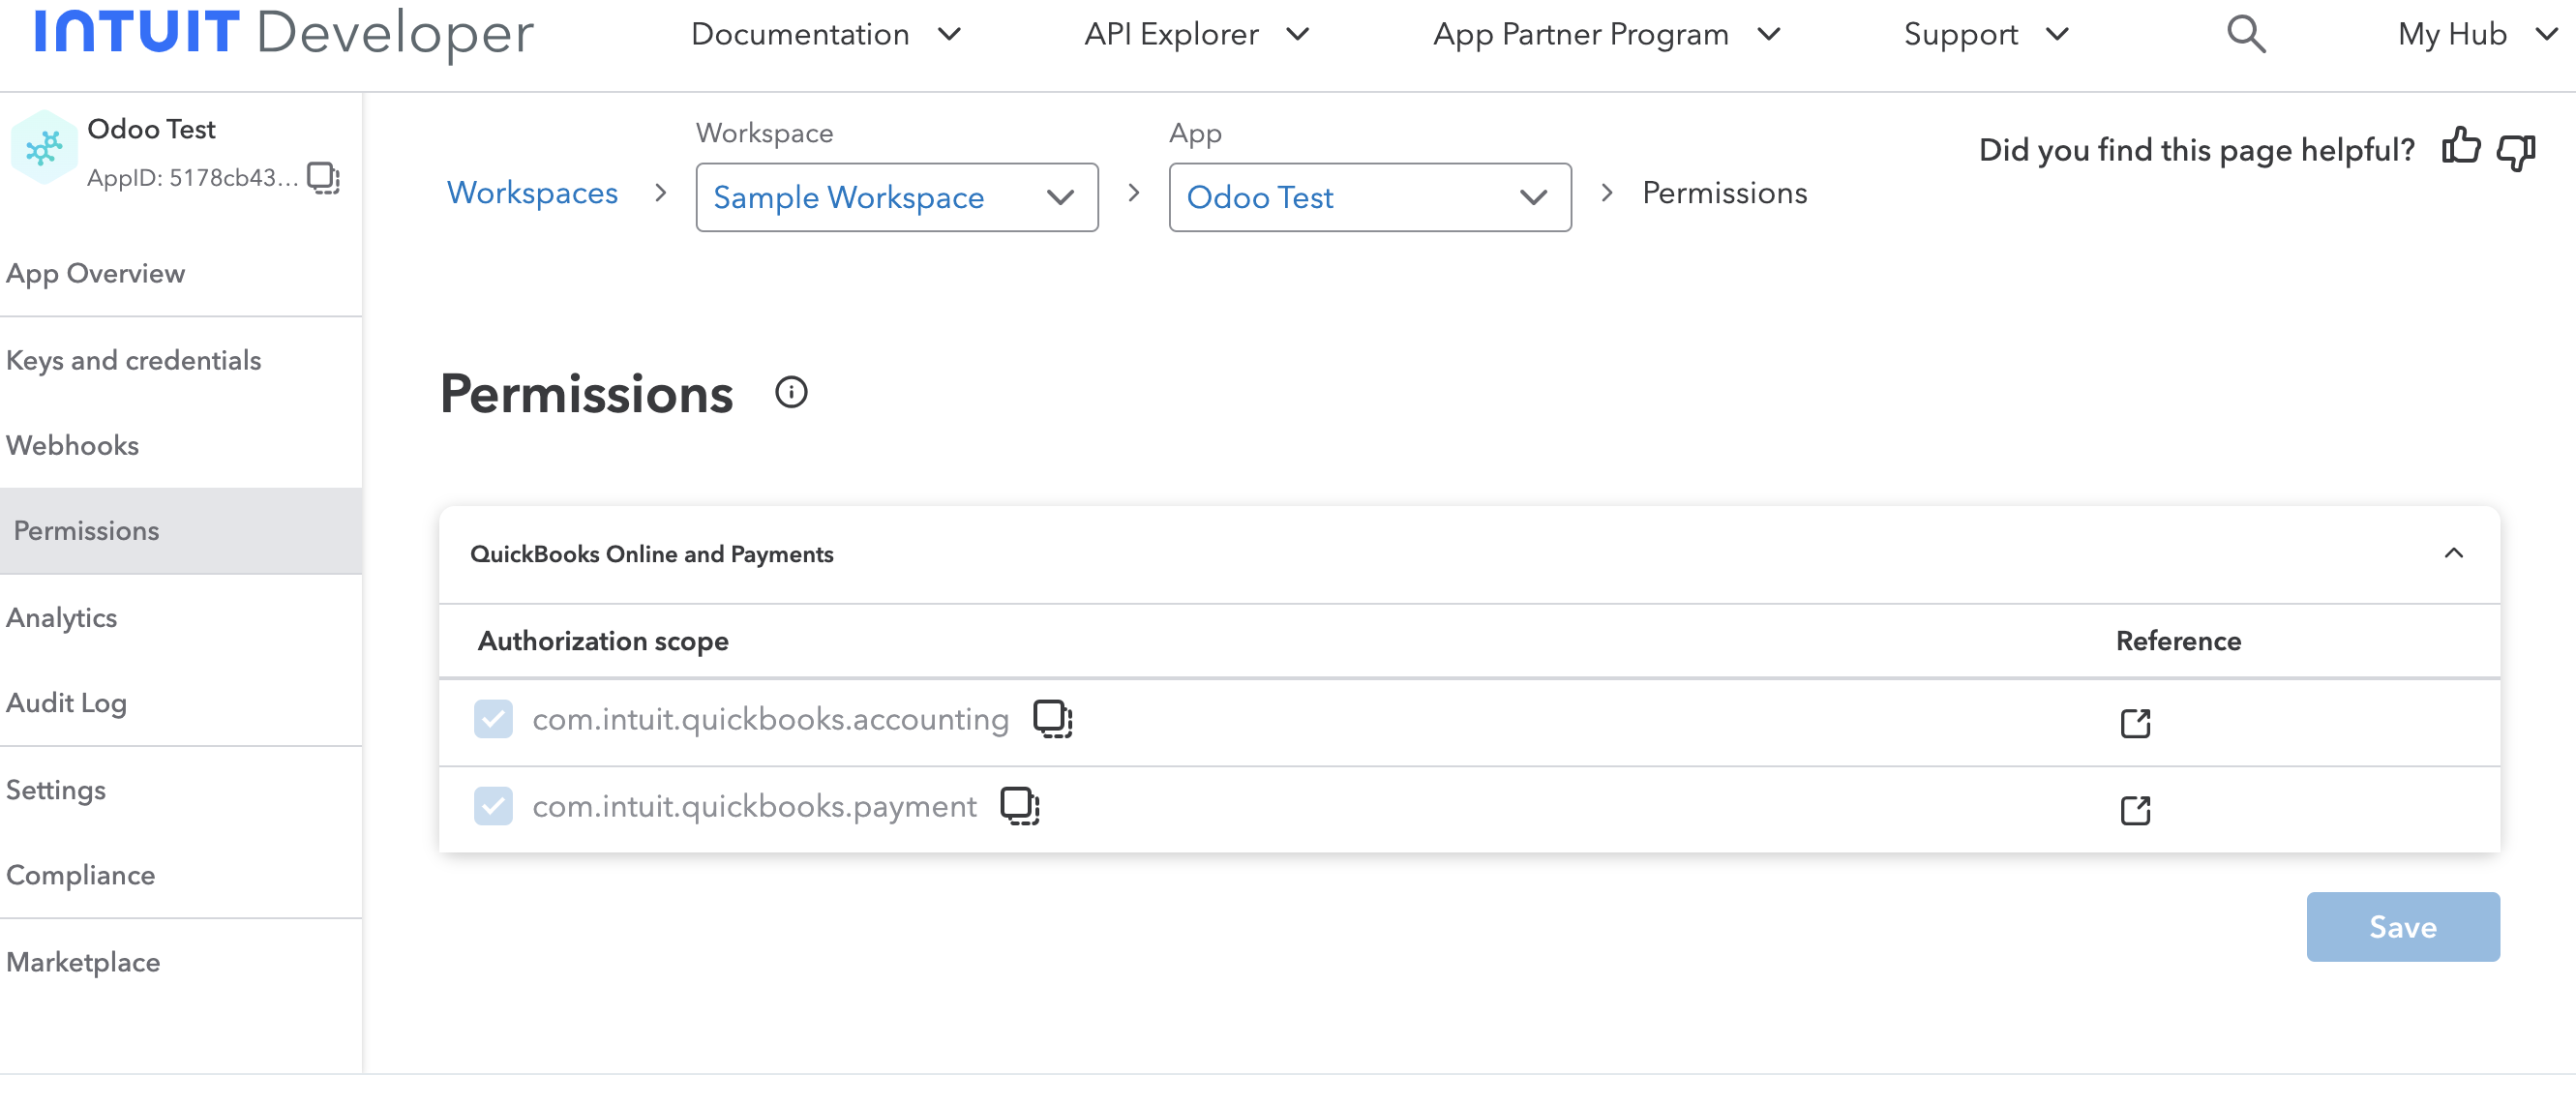Toggle the com.intuit.quickbooks.accounting checkbox
The image size is (2576, 1105).
493,719
